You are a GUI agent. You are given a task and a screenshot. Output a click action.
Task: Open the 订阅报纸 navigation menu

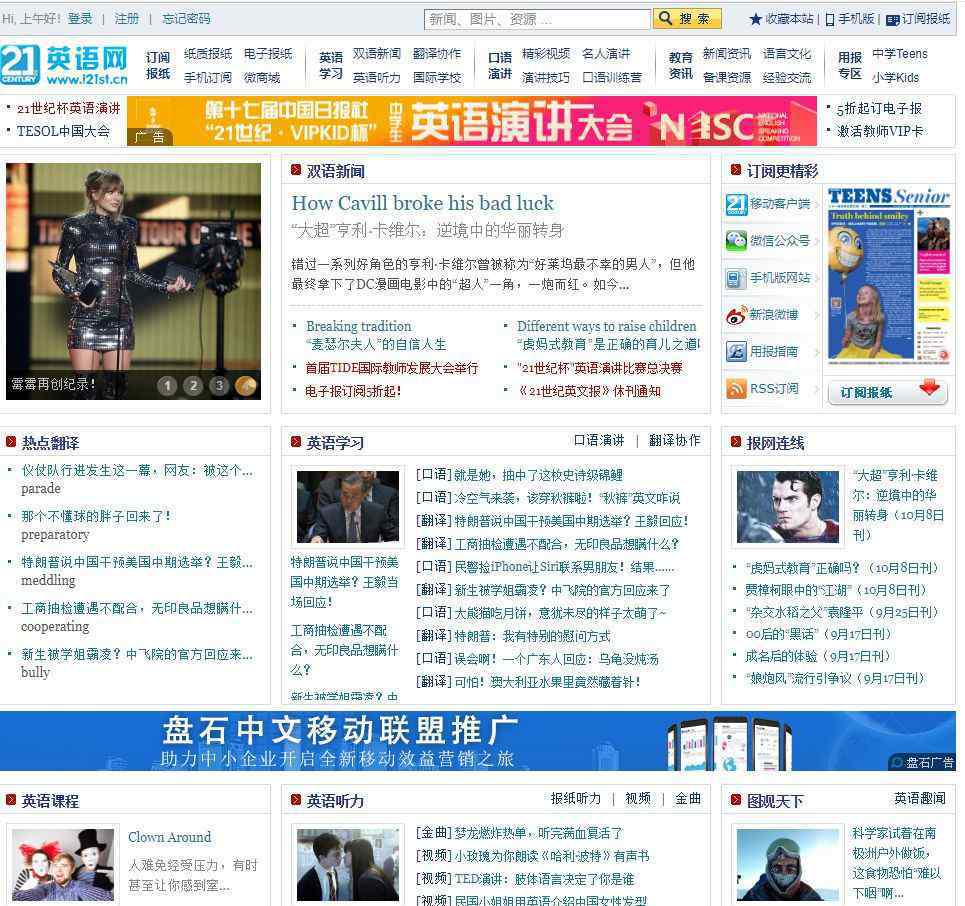tap(158, 66)
